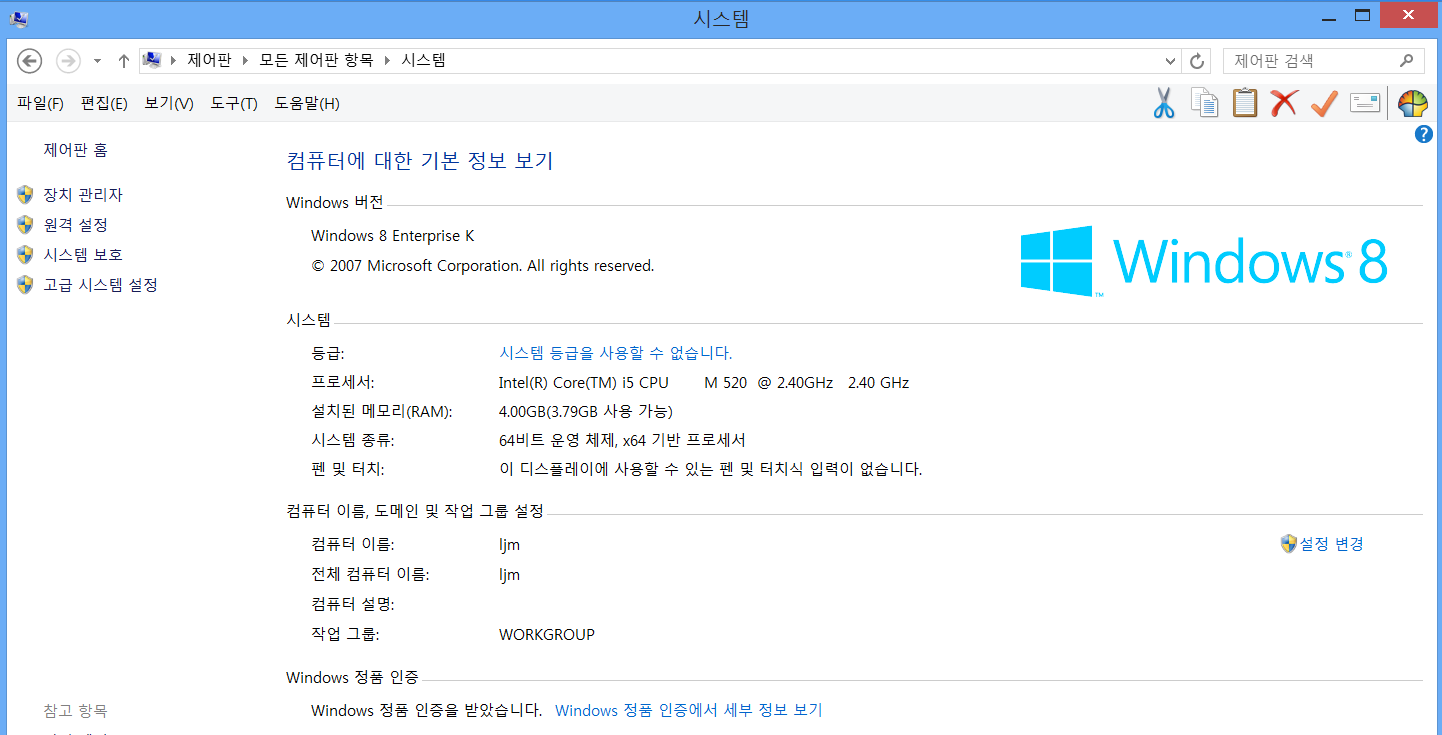Click the computer icon in address bar
The width and height of the screenshot is (1442, 735).
[152, 60]
